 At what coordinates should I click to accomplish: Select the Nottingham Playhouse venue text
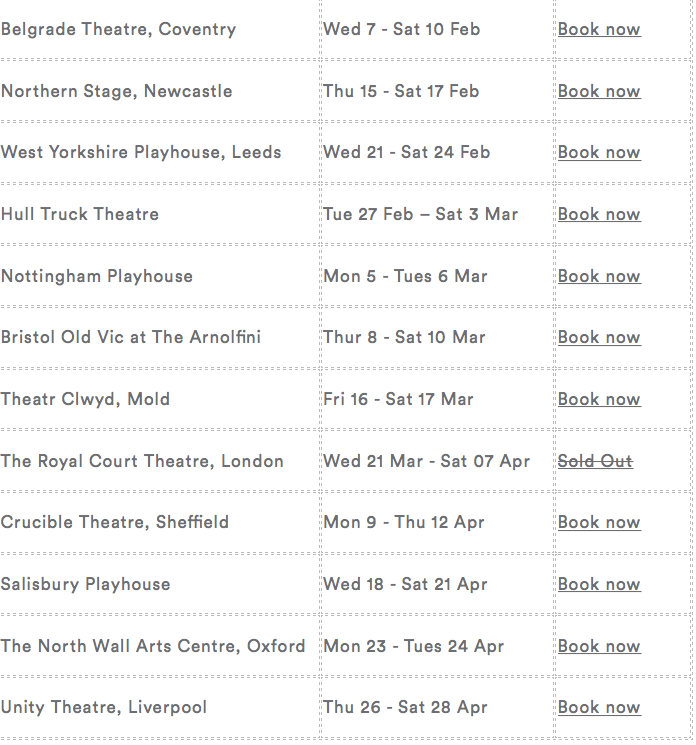tap(97, 276)
